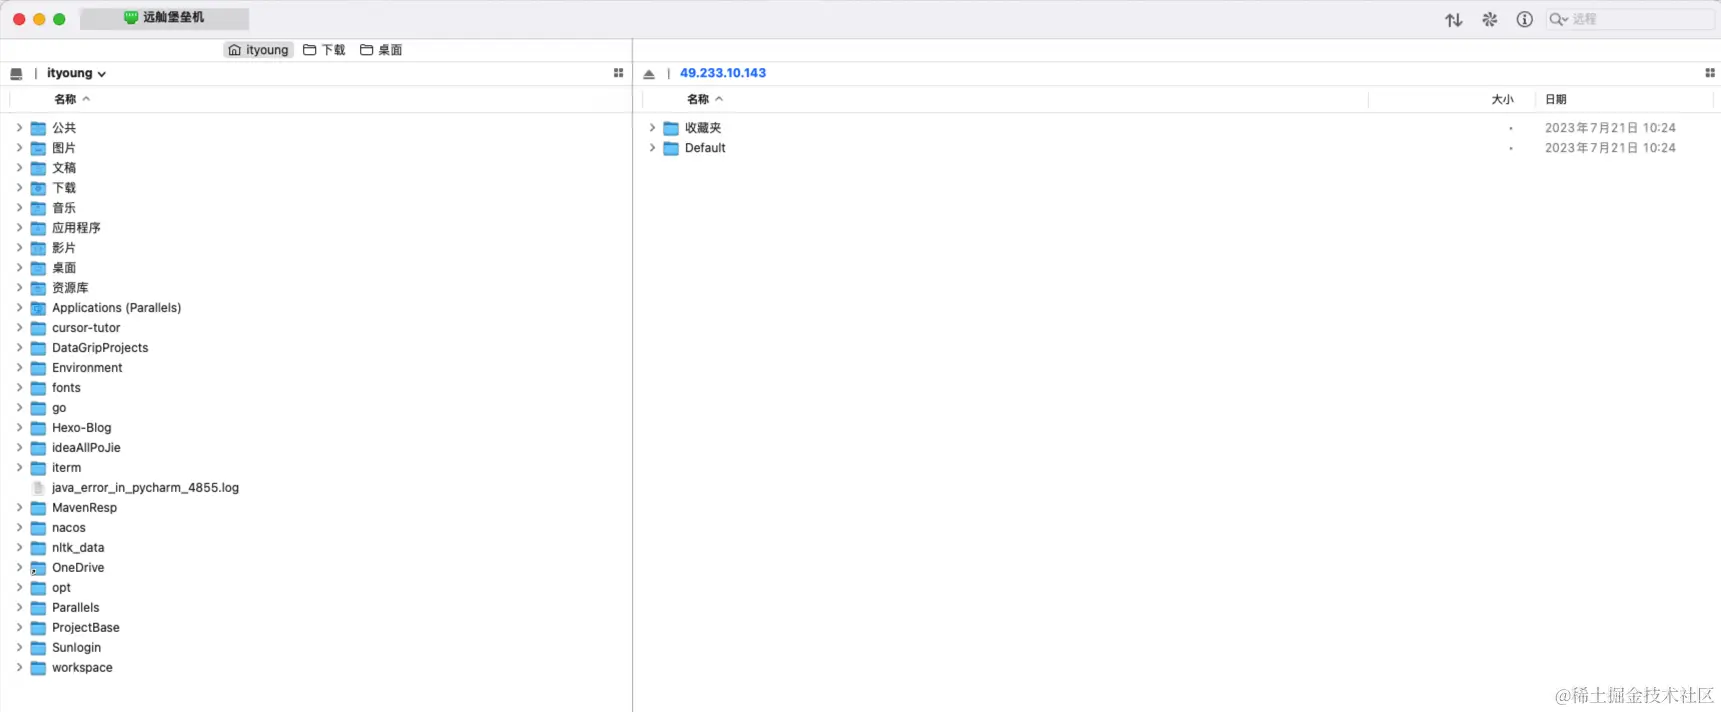Expand the workspace folder
This screenshot has height=712, width=1721.
click(x=19, y=668)
